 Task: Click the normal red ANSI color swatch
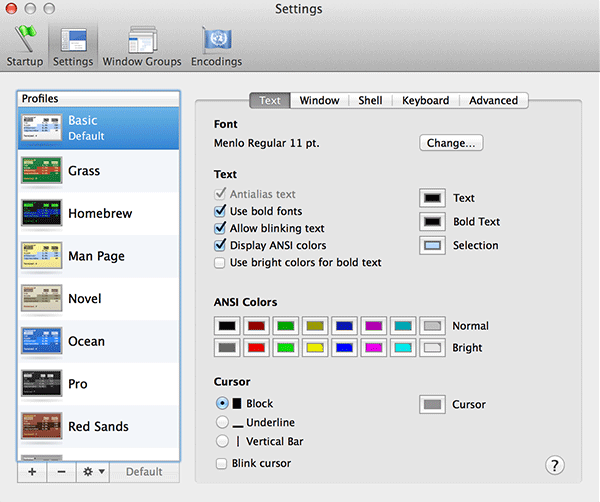[x=257, y=327]
